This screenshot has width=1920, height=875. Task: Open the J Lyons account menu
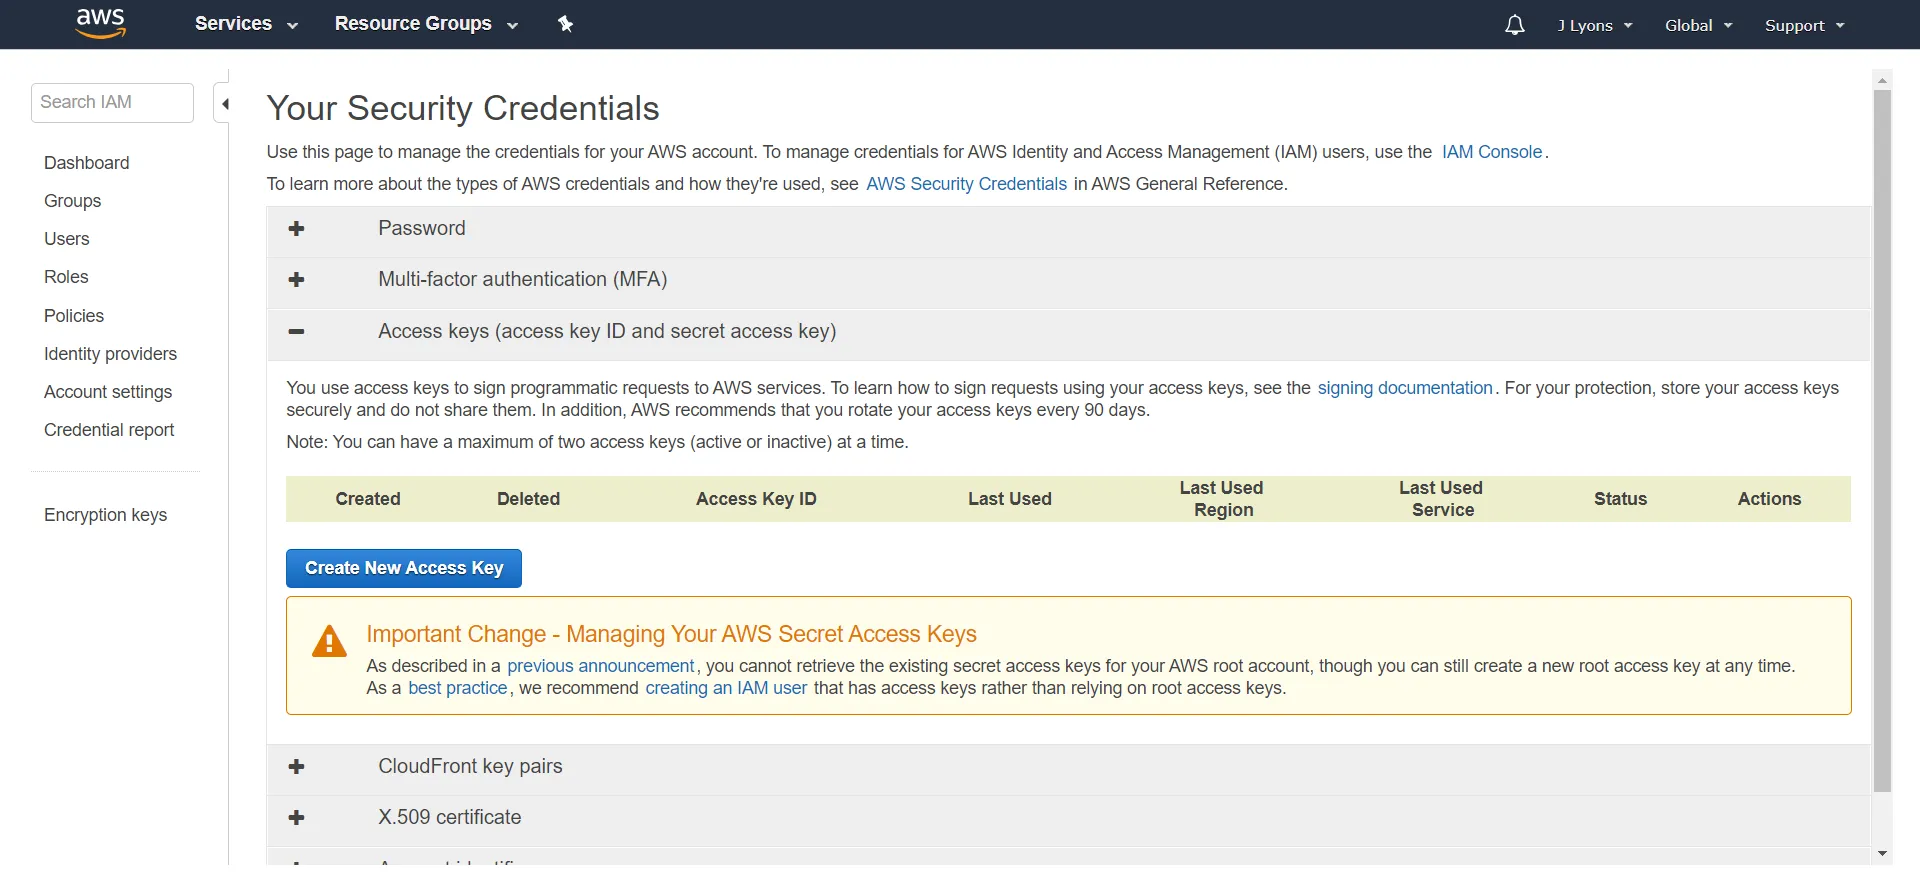pyautogui.click(x=1594, y=25)
